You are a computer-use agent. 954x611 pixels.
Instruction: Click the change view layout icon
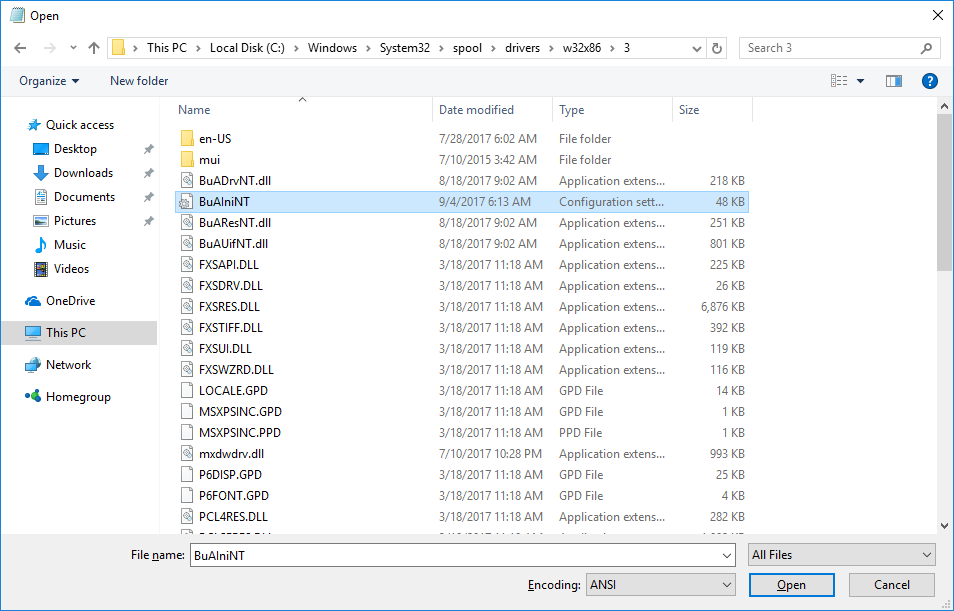click(x=839, y=81)
